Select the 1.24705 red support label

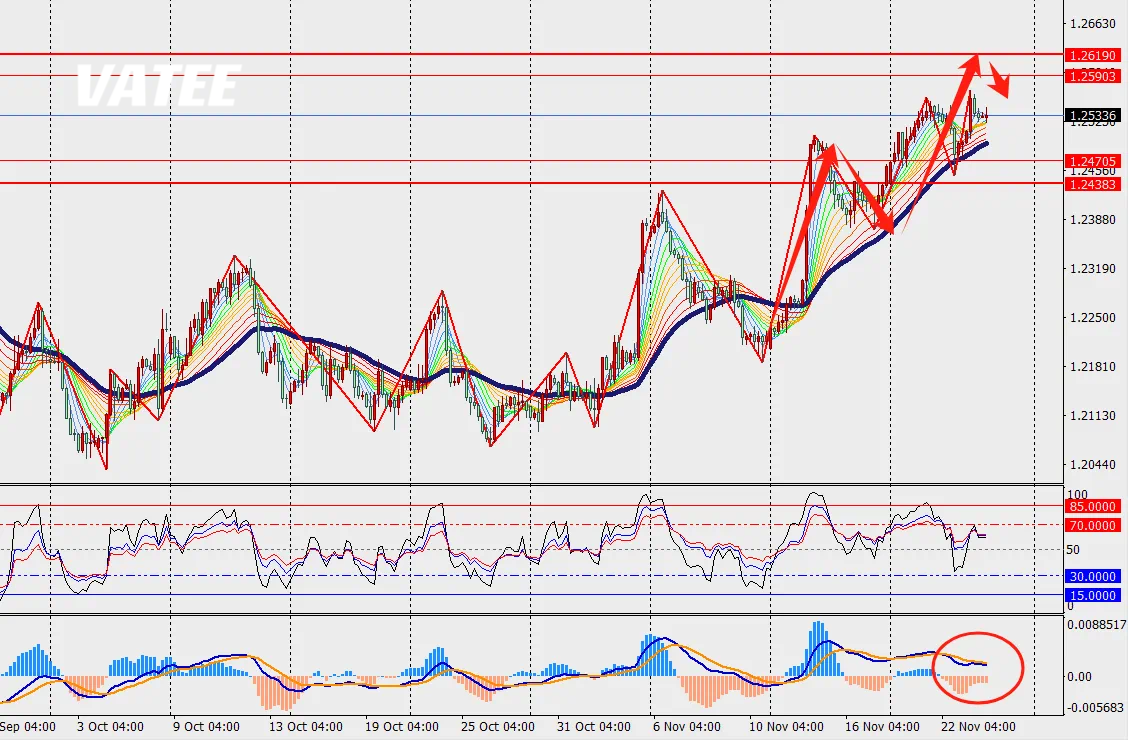click(x=1092, y=161)
